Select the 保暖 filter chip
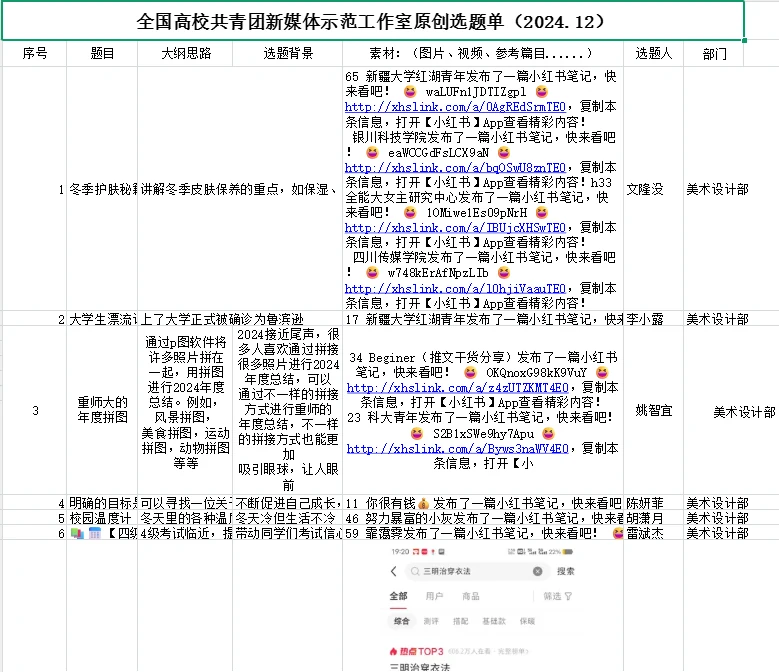This screenshot has width=779, height=672. click(x=527, y=621)
